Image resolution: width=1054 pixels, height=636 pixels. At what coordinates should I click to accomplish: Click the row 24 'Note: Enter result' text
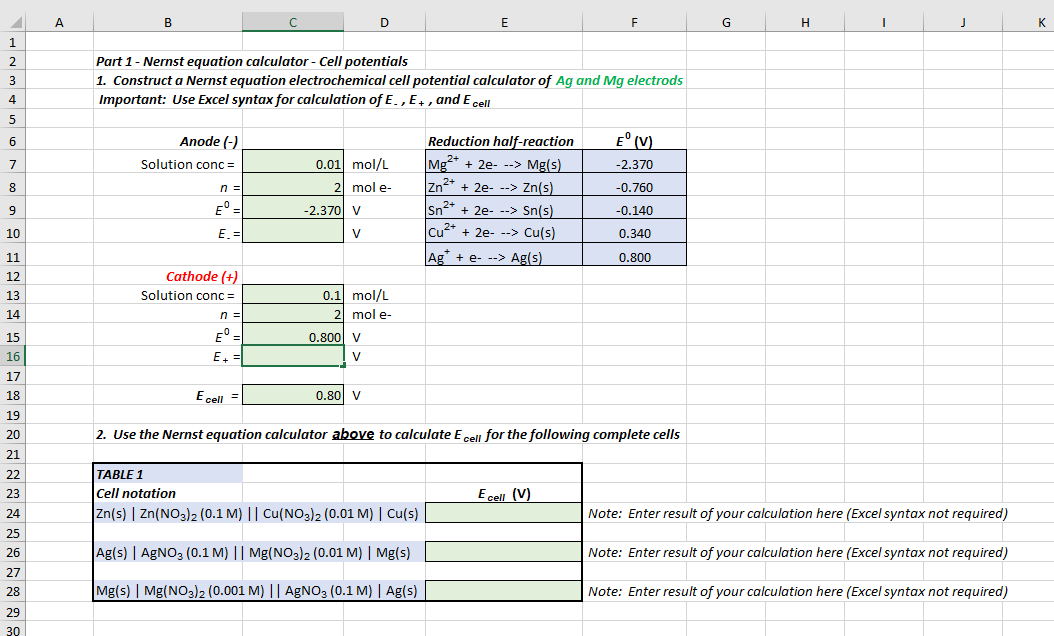[x=798, y=513]
